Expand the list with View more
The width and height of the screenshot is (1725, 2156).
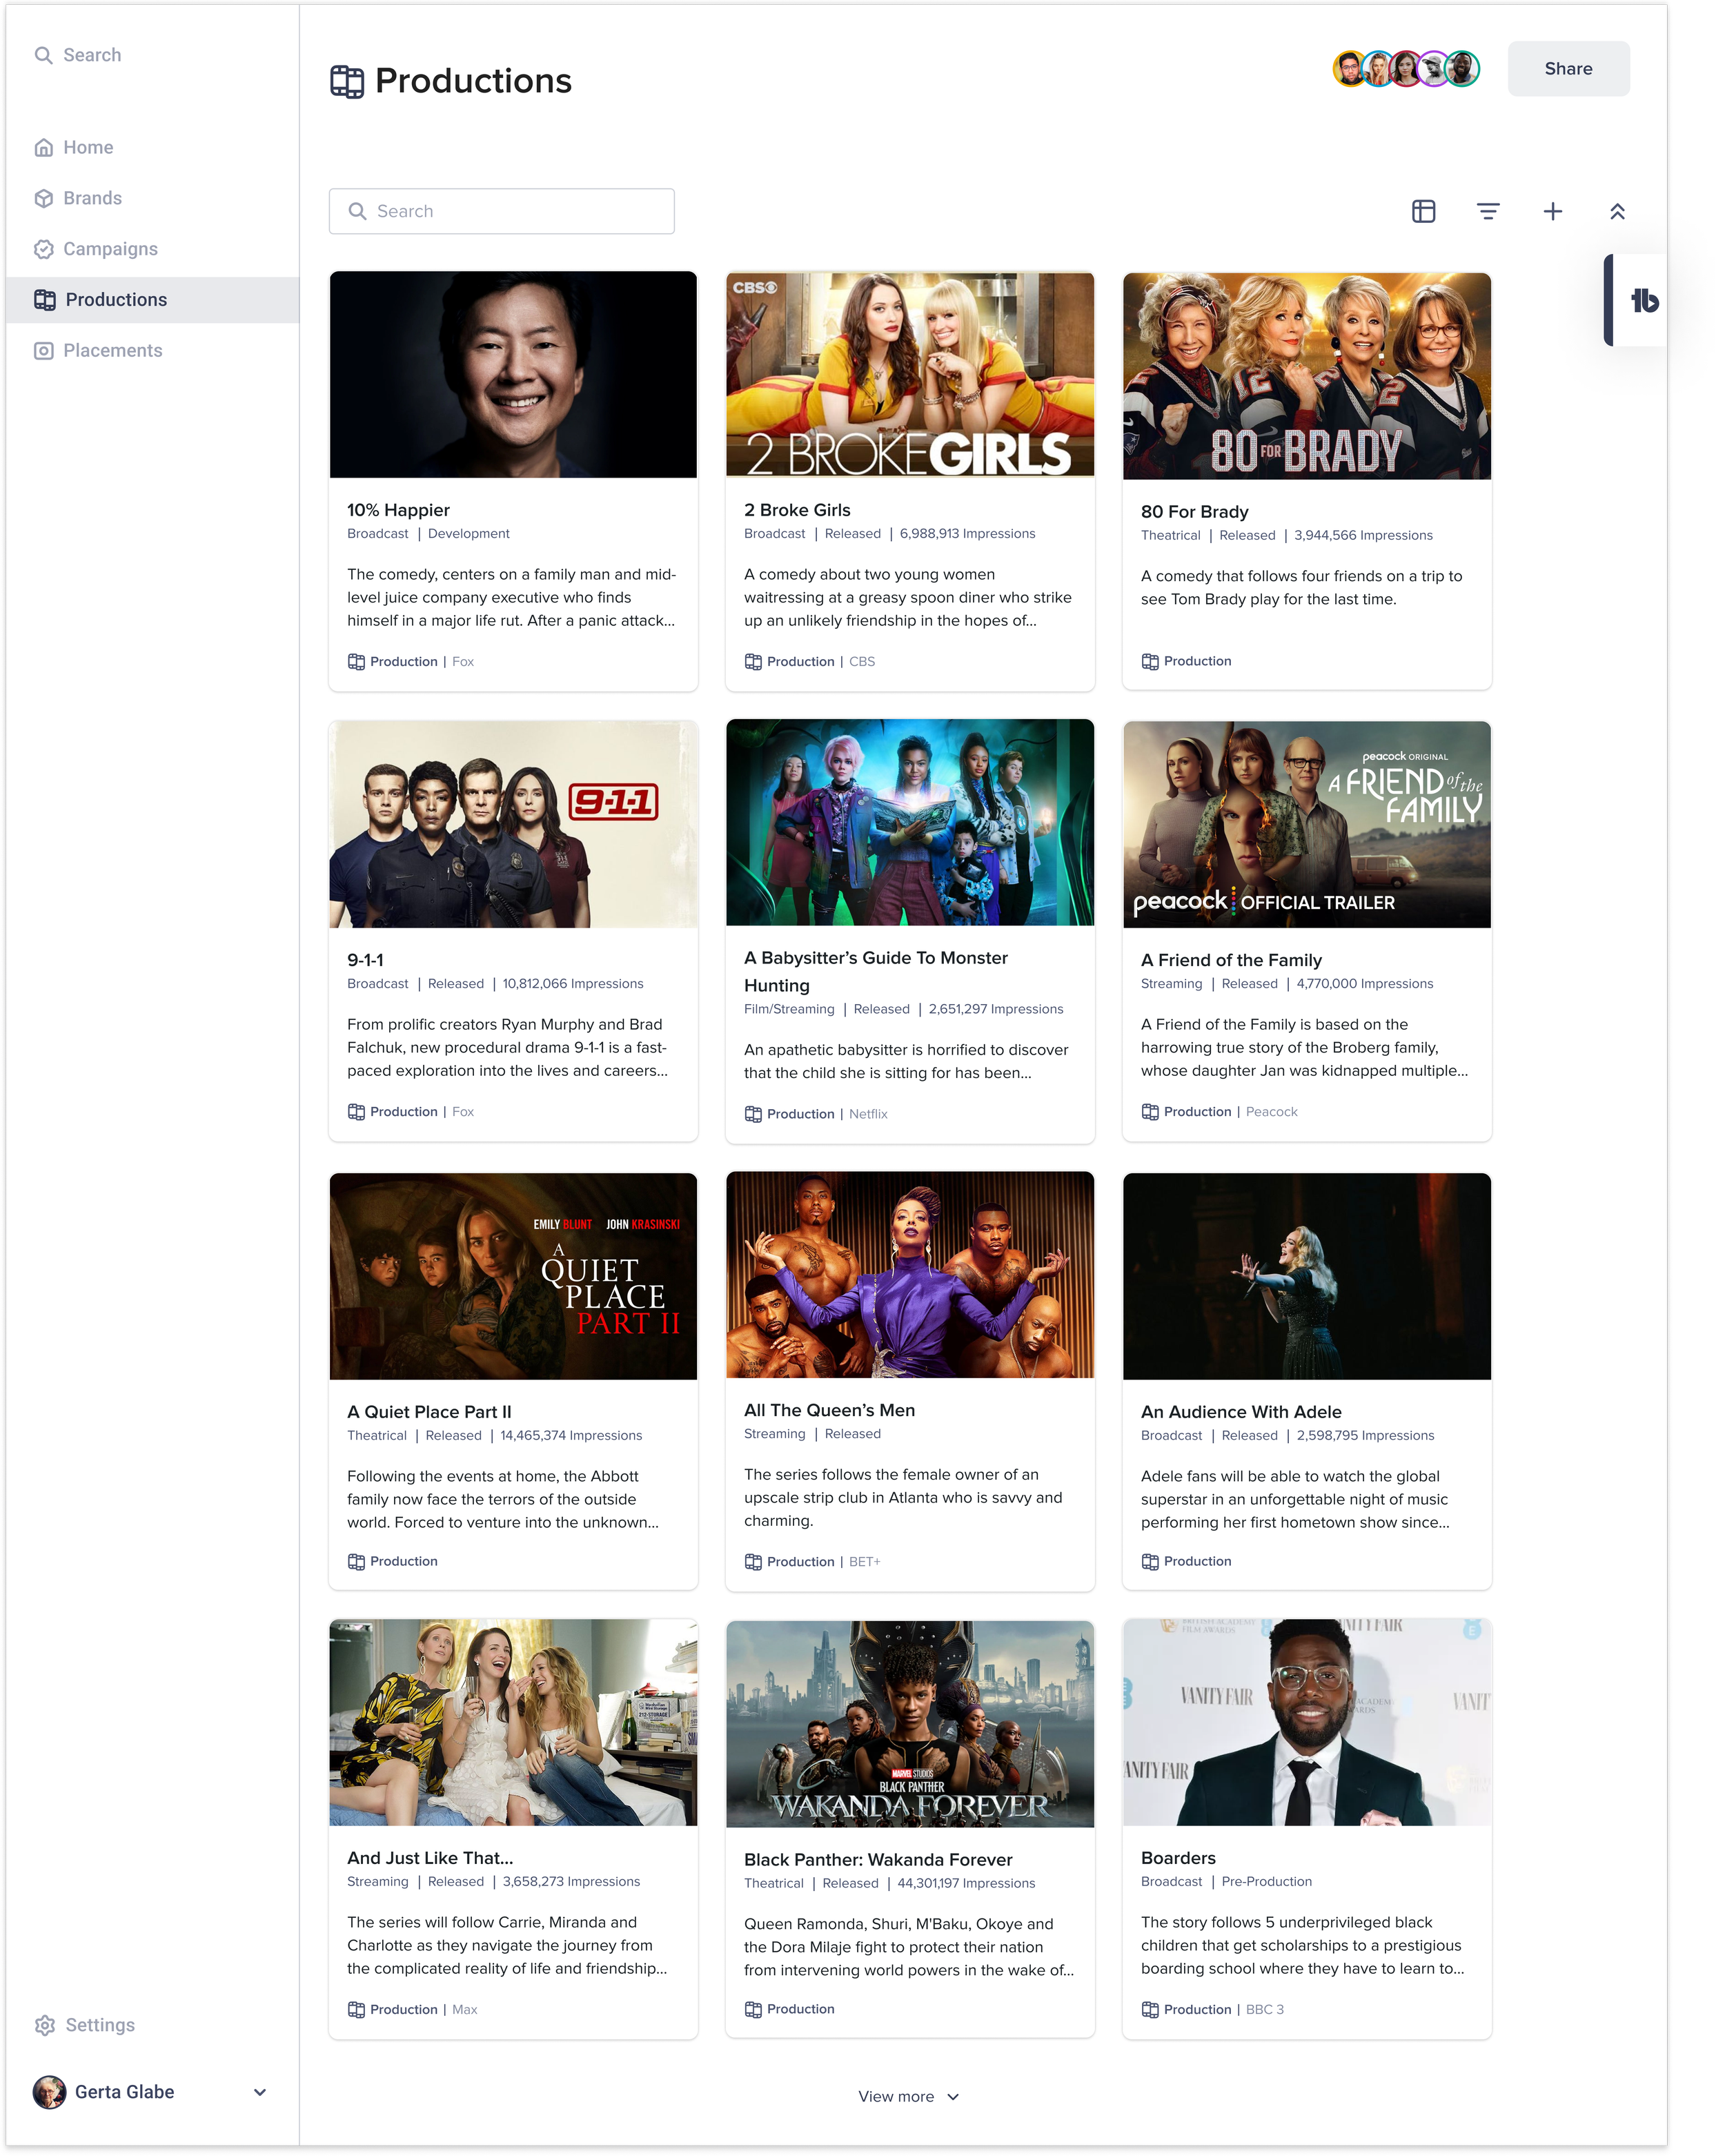point(908,2097)
